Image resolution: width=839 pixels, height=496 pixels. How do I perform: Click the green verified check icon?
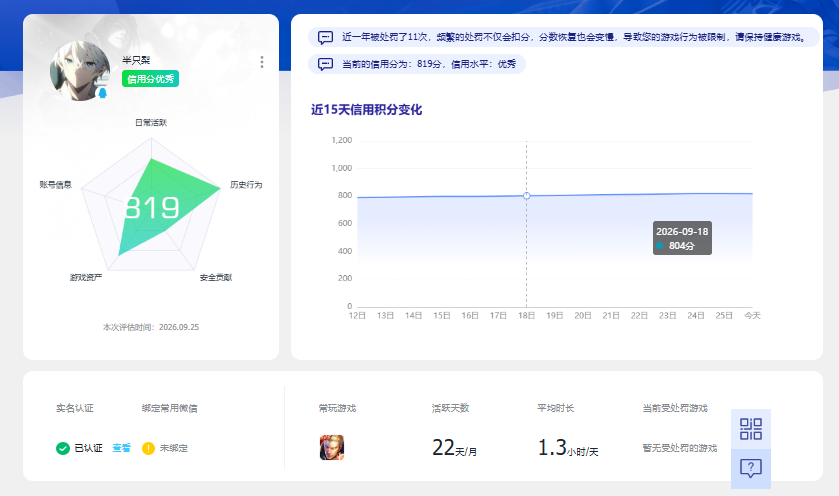click(x=63, y=448)
